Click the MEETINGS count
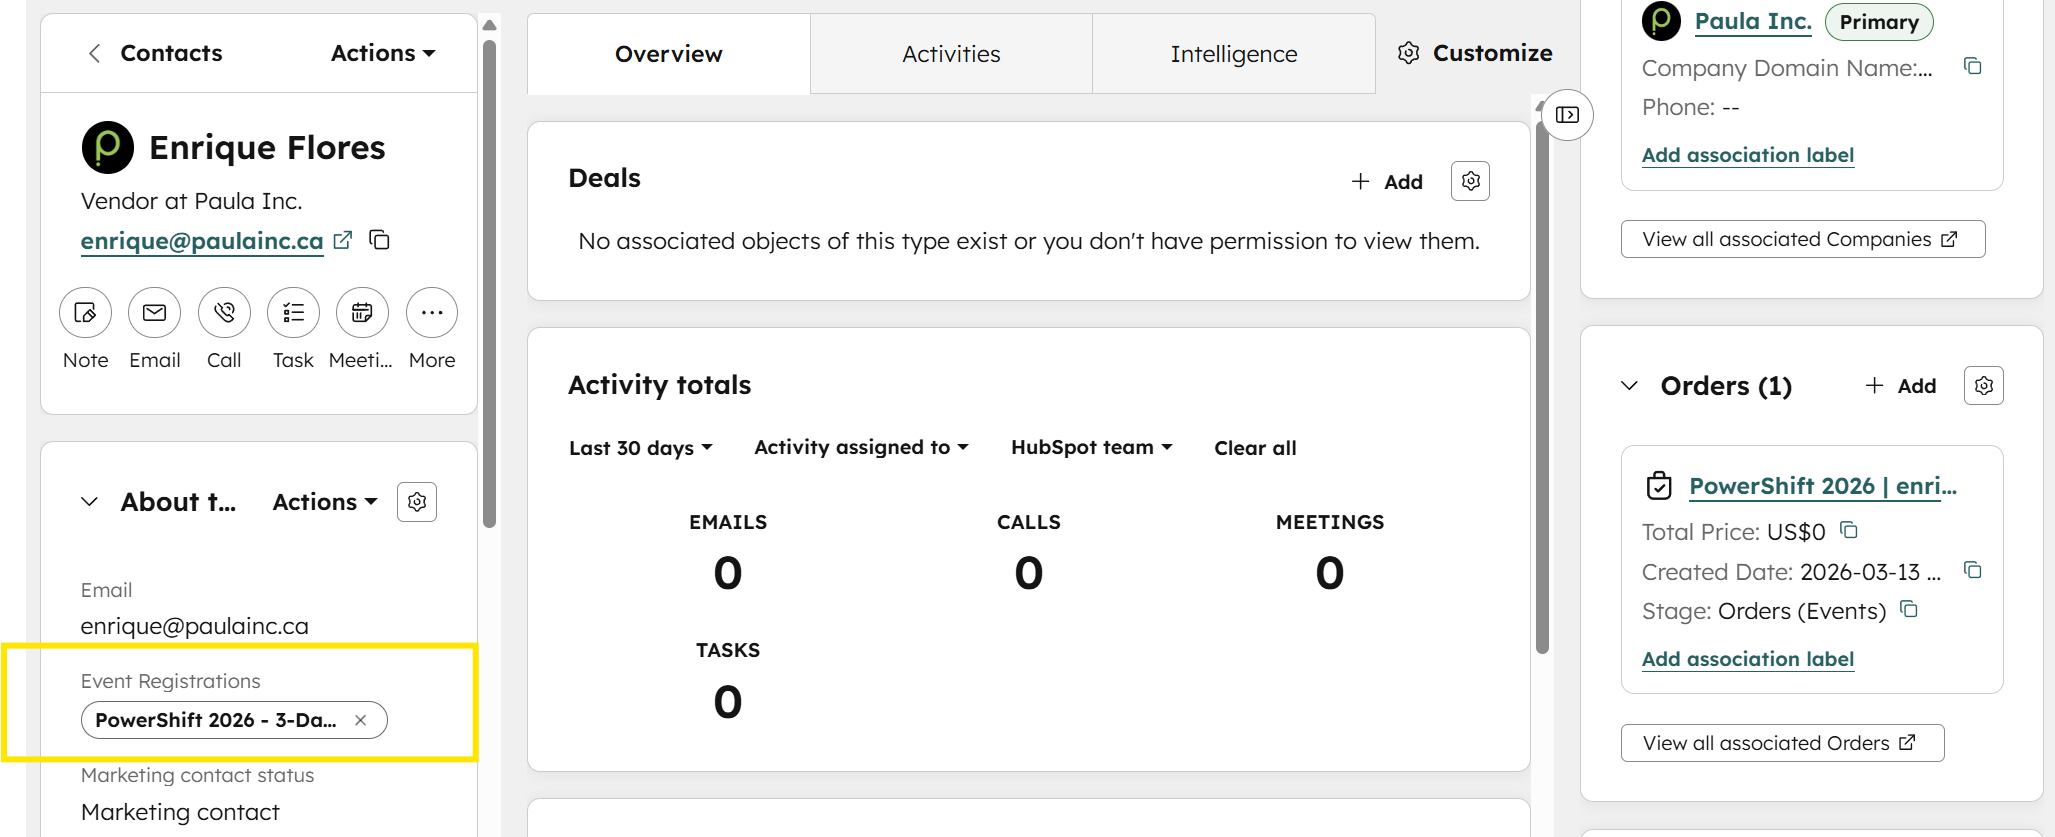The width and height of the screenshot is (2055, 837). coord(1330,573)
